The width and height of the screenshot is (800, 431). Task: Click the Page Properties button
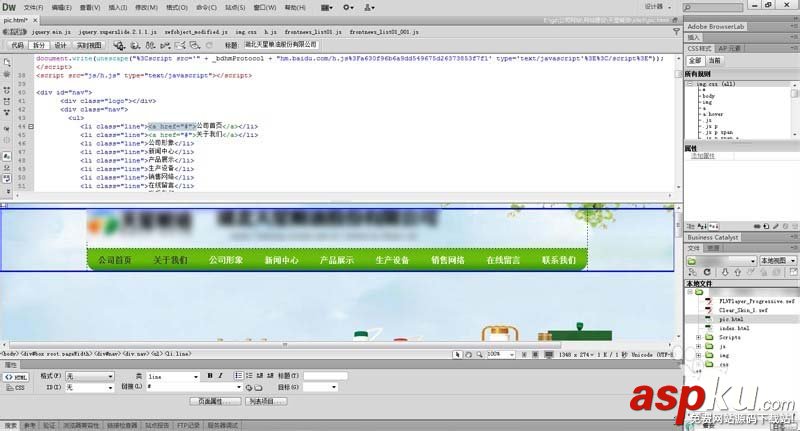coord(214,401)
